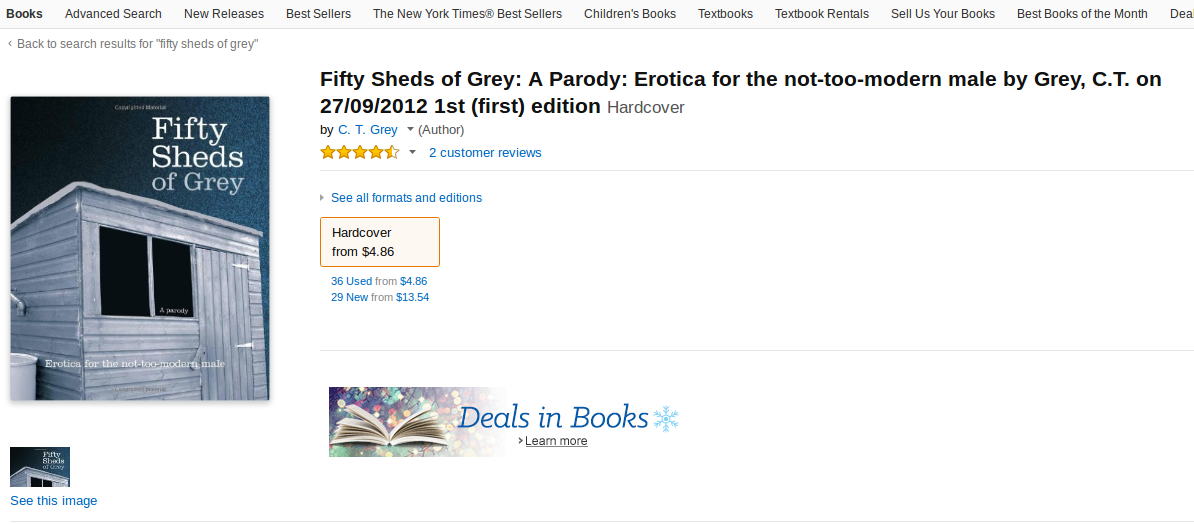Click the back arrow to search results
Image resolution: width=1194 pixels, height=524 pixels.
click(x=10, y=44)
